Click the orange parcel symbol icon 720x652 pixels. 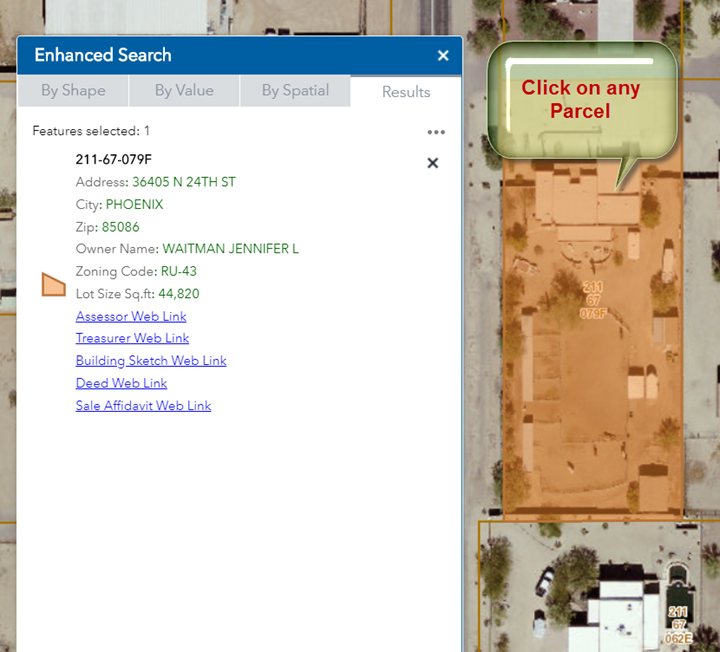[54, 284]
